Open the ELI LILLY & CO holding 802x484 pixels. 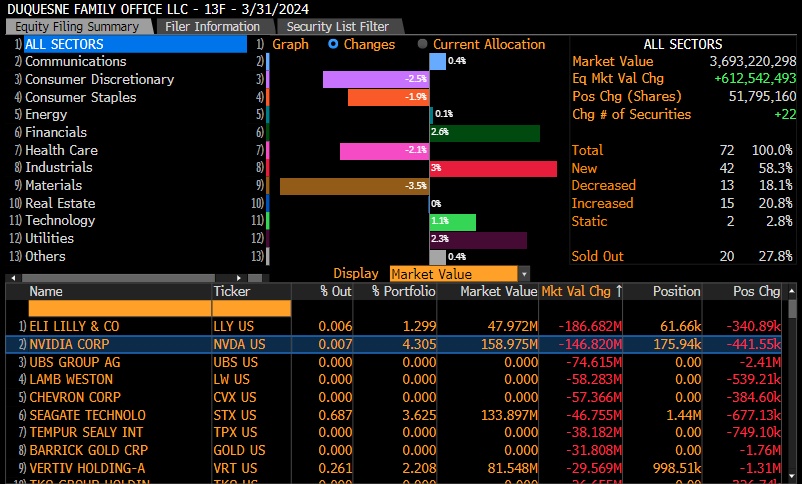(x=74, y=326)
